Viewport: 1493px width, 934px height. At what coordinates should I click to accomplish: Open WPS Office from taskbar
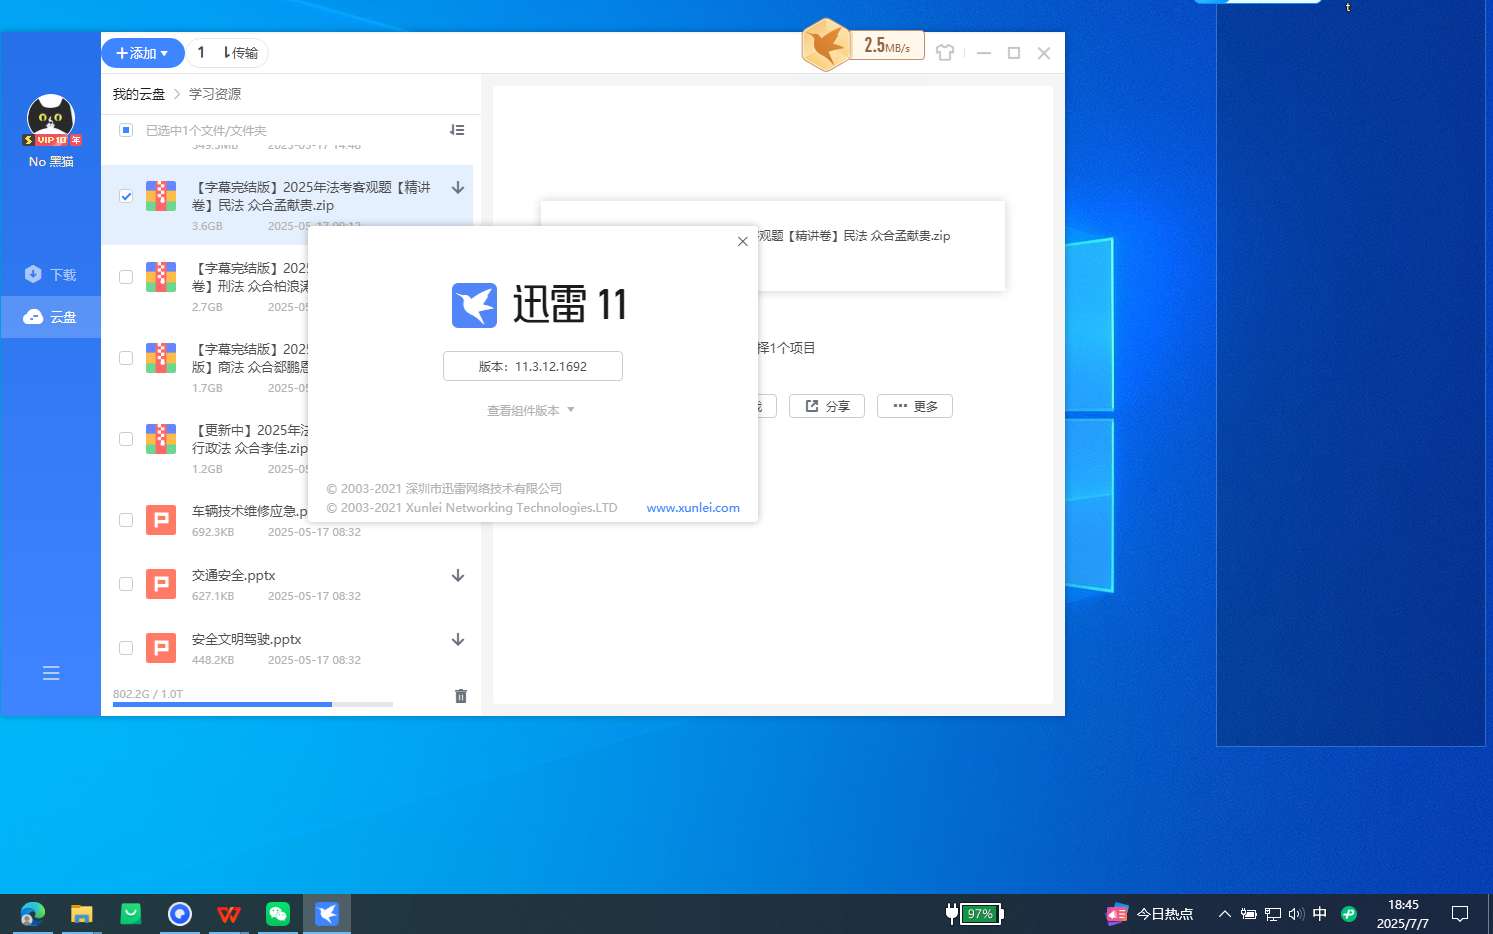229,914
